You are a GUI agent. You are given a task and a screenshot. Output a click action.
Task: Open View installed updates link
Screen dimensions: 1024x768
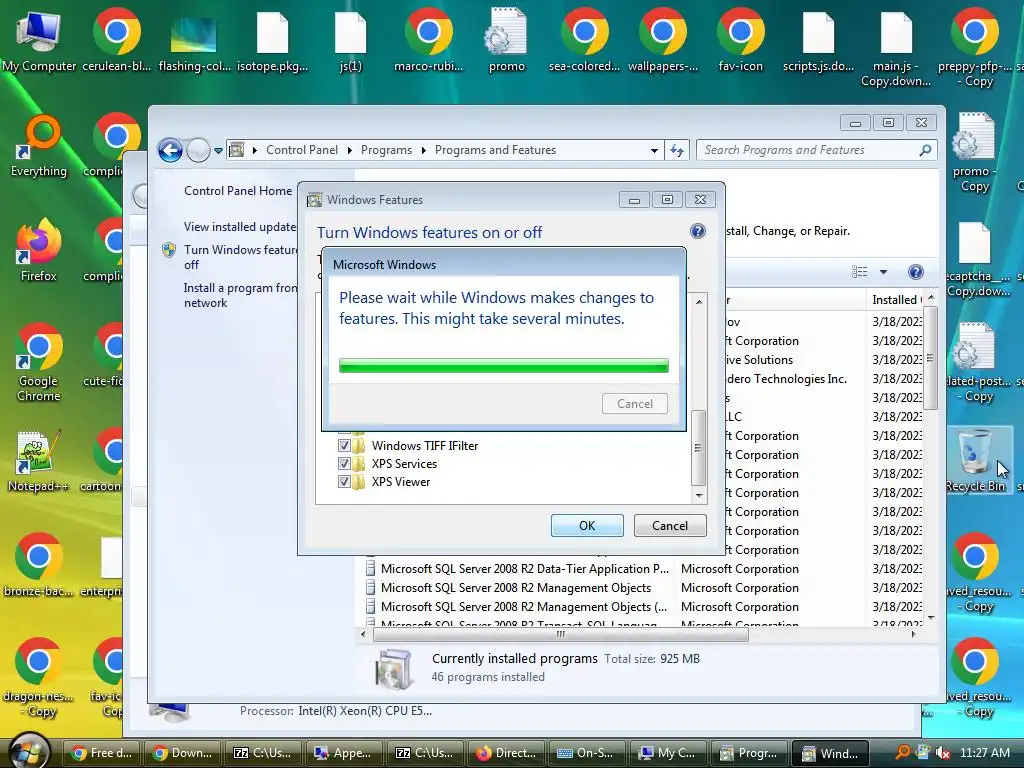(240, 227)
